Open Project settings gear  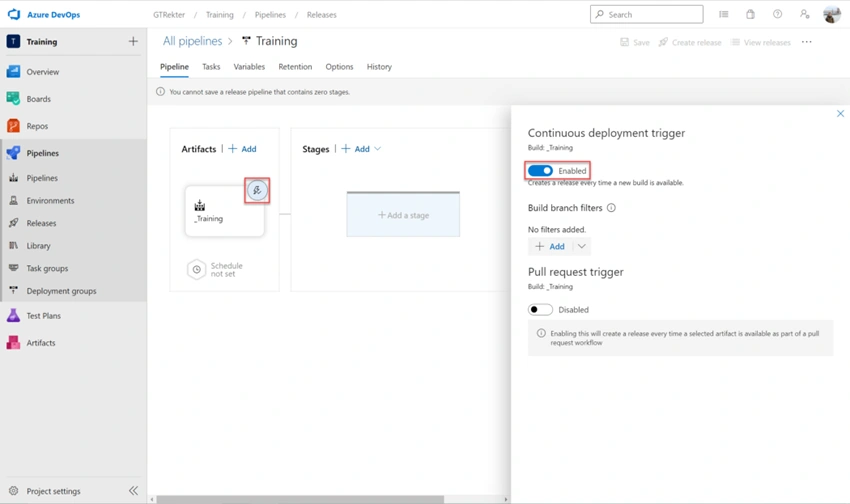point(14,490)
